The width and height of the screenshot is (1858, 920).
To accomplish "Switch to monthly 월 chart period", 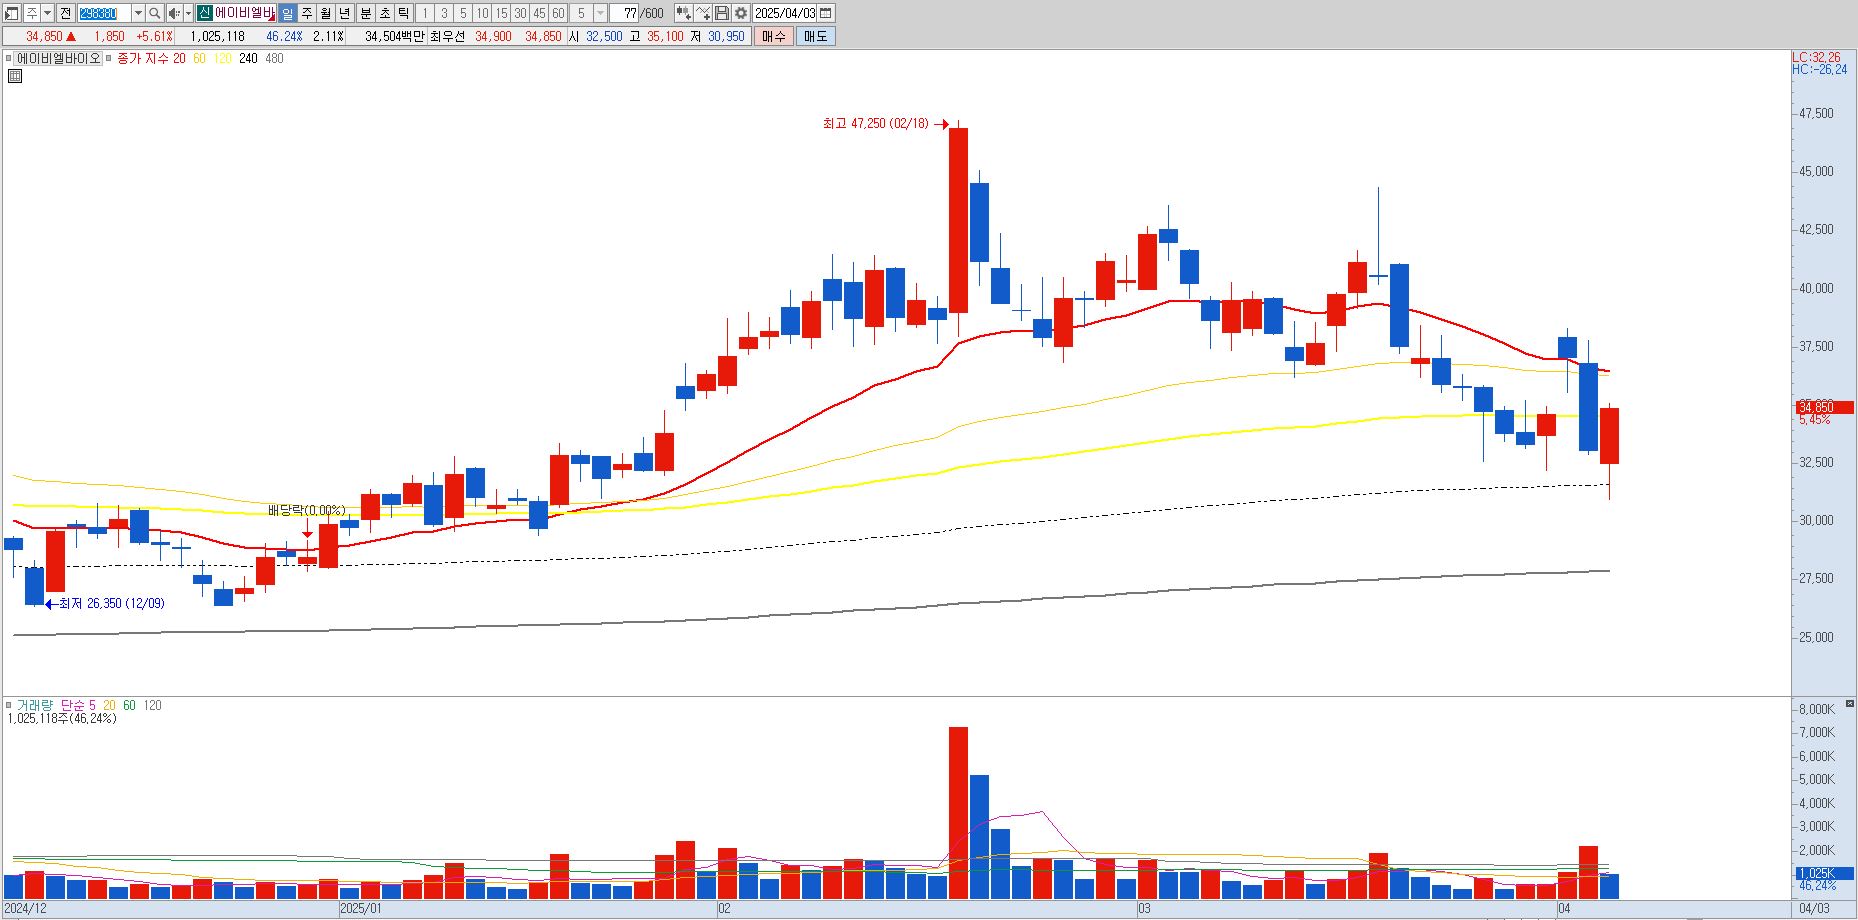I will [x=326, y=13].
